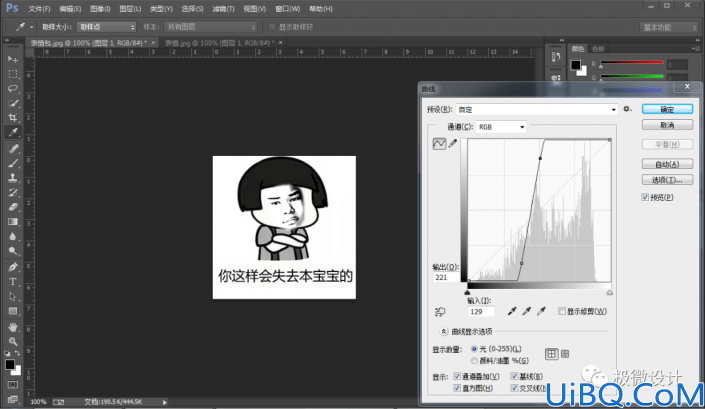The image size is (705, 409).
Task: Pick the gray point eyedropper
Action: point(527,311)
